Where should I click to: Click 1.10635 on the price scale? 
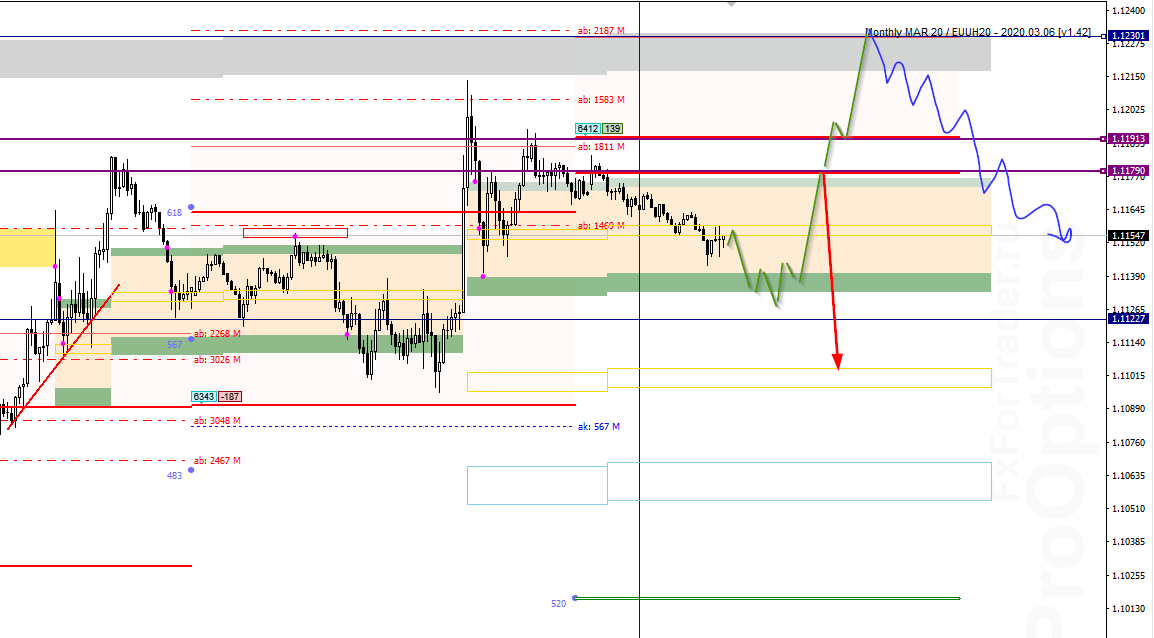1128,475
